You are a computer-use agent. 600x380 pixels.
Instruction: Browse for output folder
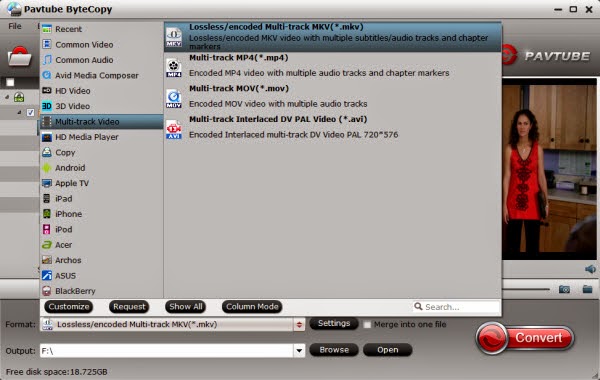(334, 350)
